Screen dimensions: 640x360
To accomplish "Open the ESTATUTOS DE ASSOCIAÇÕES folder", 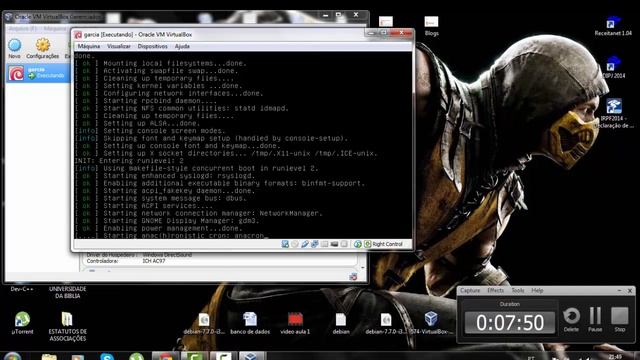I will point(67,327).
